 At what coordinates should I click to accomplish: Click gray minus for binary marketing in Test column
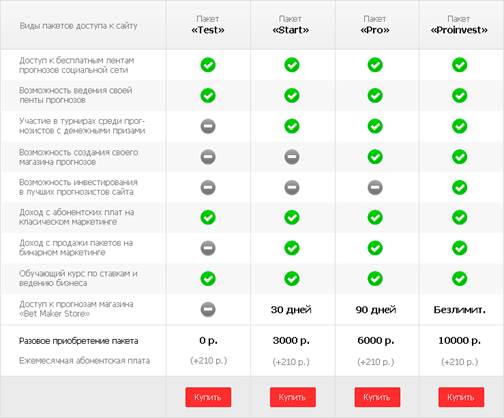[208, 248]
